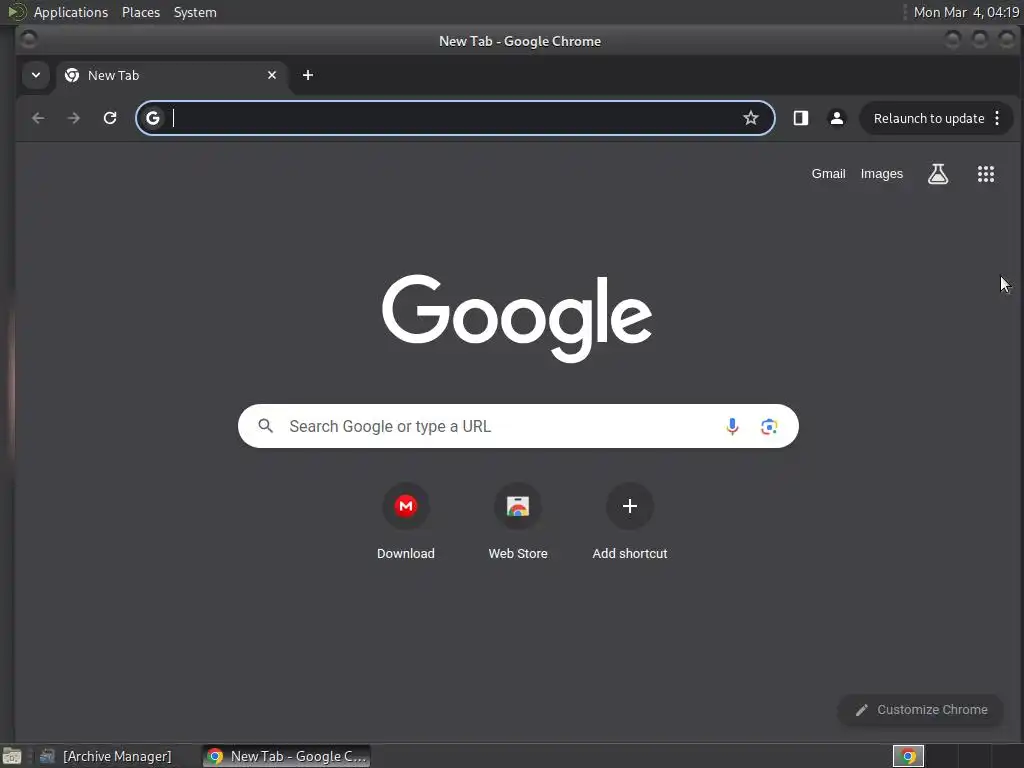
Task: Open the System menu
Action: [195, 12]
